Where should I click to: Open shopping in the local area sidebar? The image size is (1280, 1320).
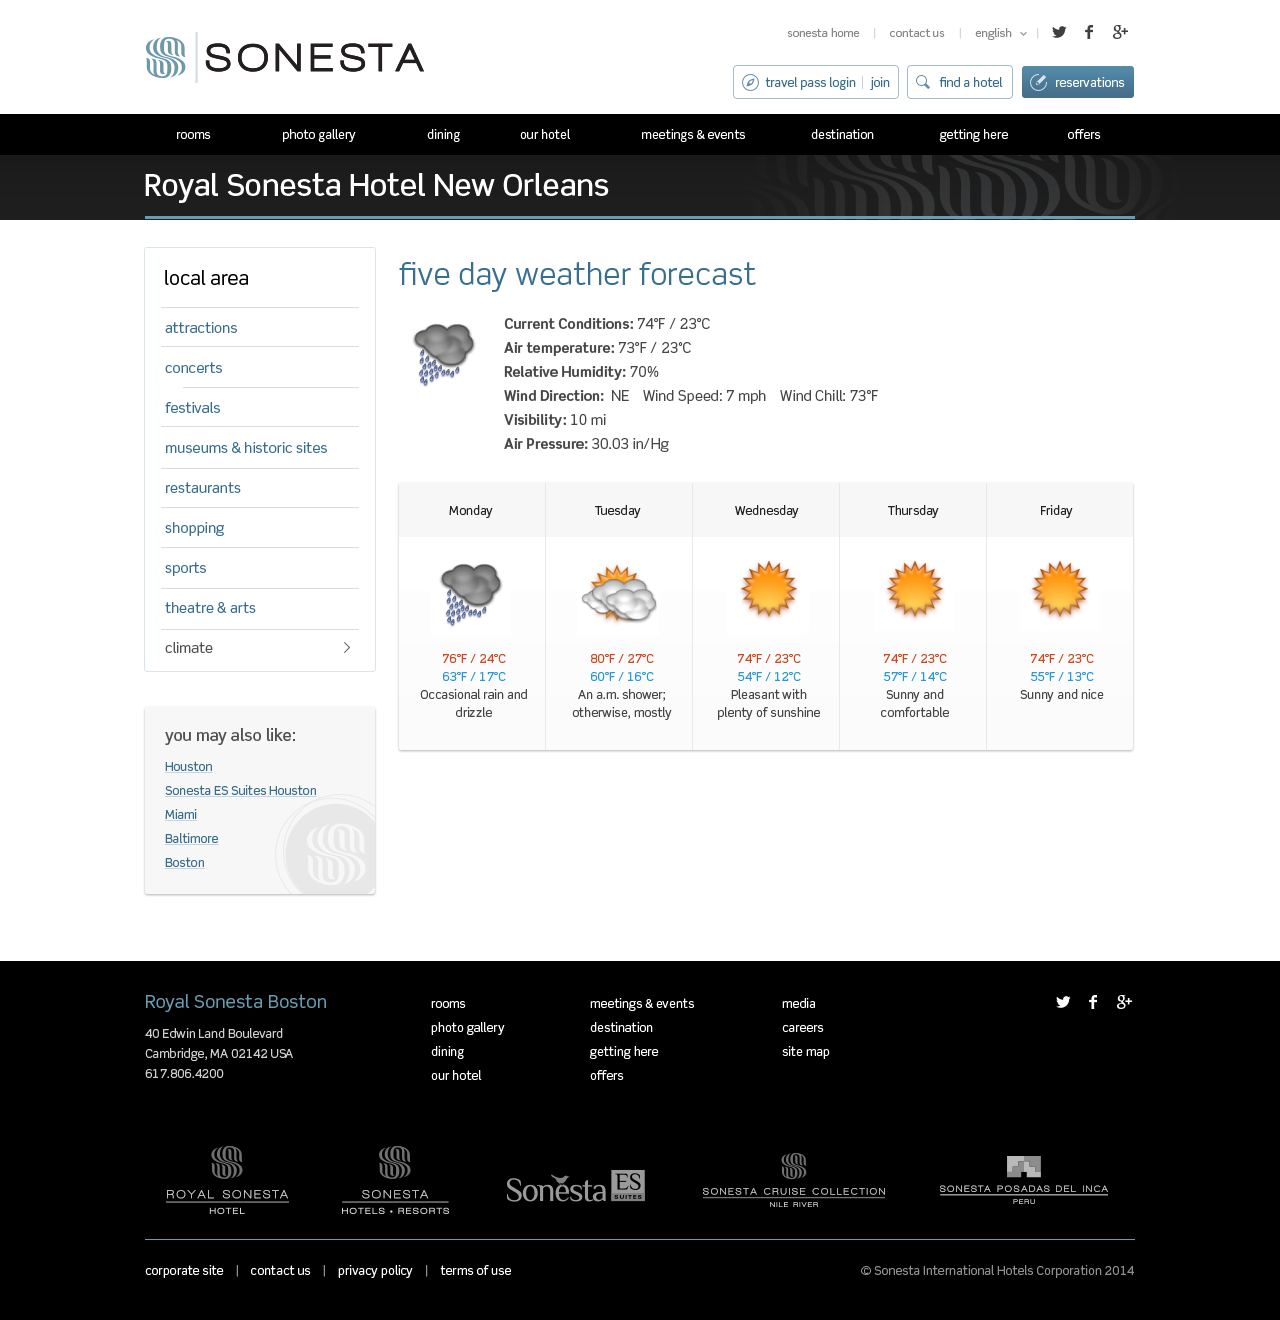195,528
